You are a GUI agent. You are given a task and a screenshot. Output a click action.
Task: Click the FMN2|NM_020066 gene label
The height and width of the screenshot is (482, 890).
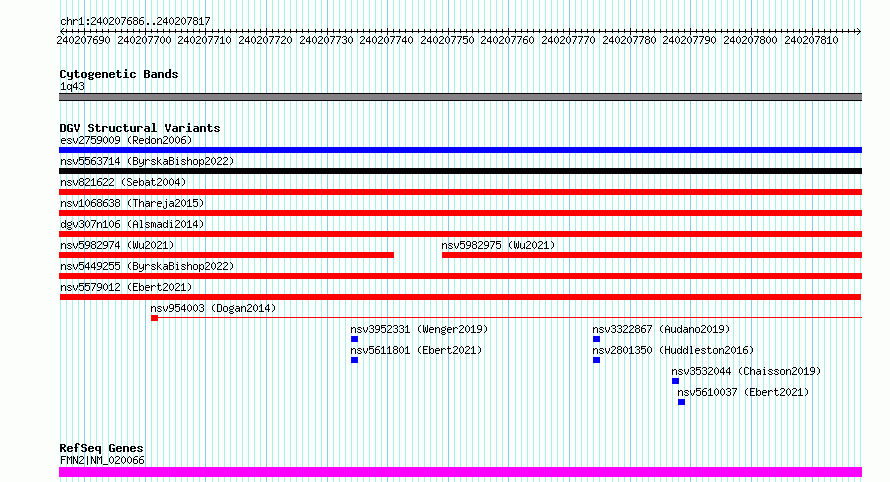tap(102, 460)
